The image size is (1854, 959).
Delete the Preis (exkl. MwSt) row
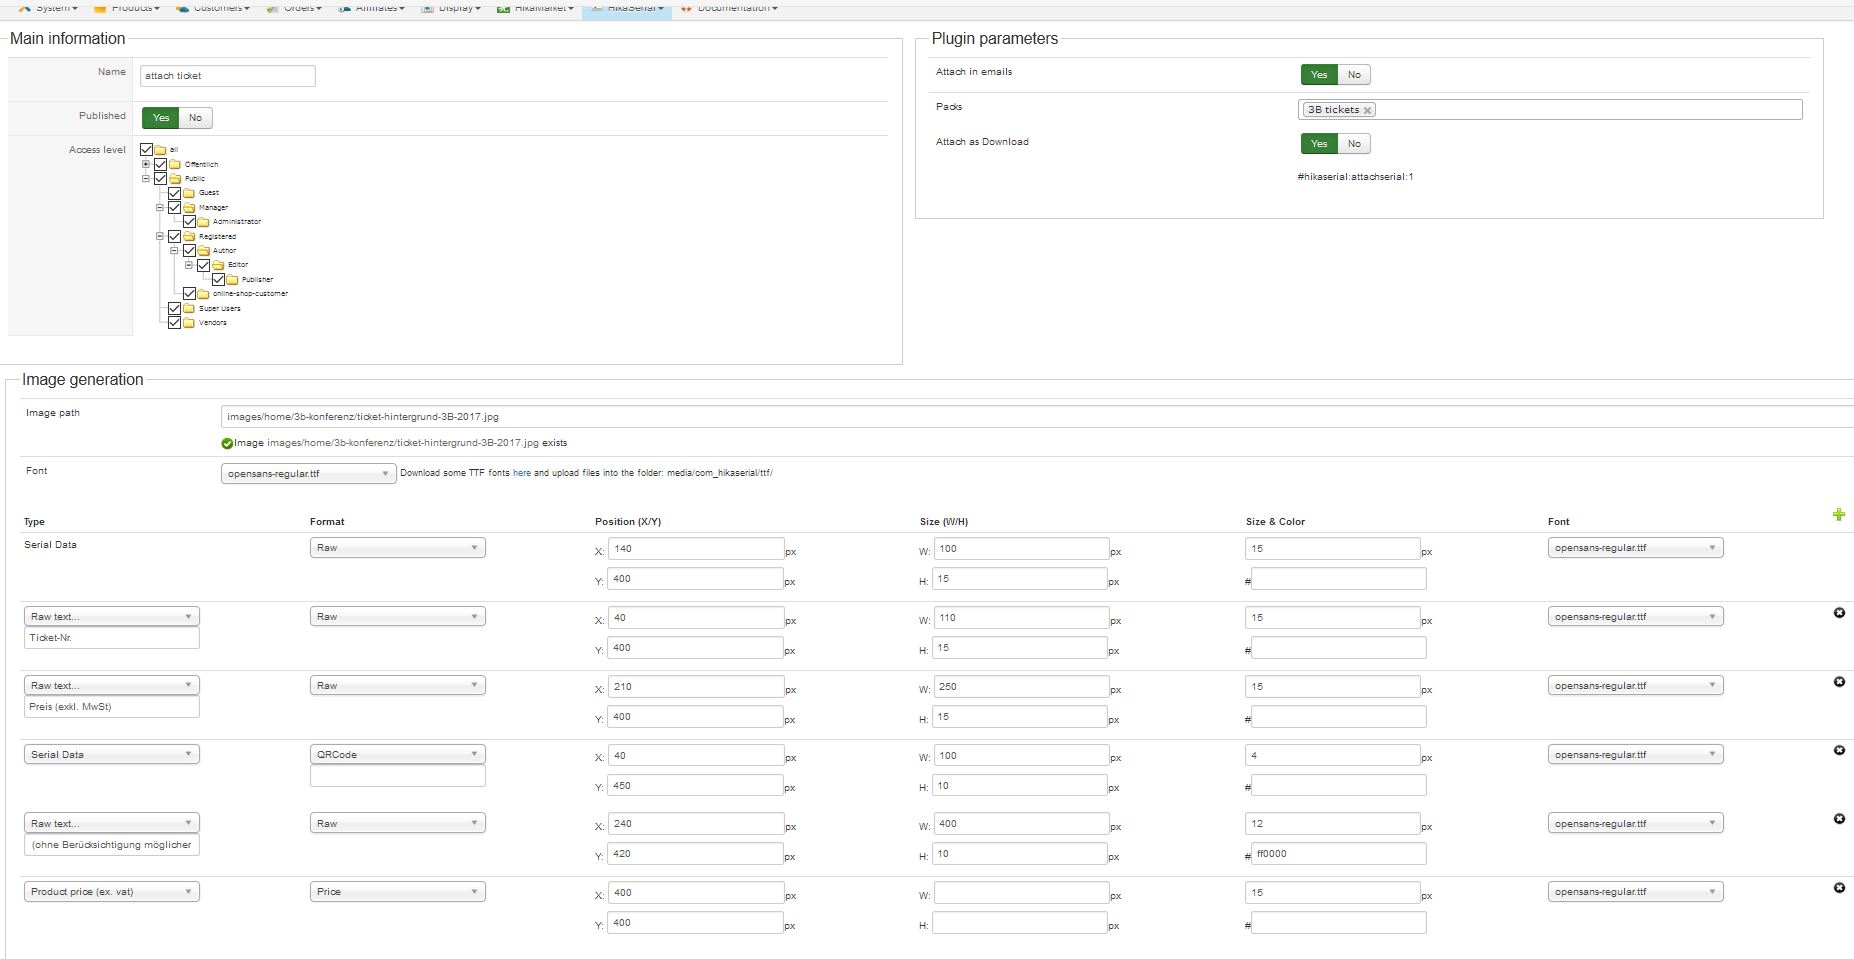tap(1838, 682)
